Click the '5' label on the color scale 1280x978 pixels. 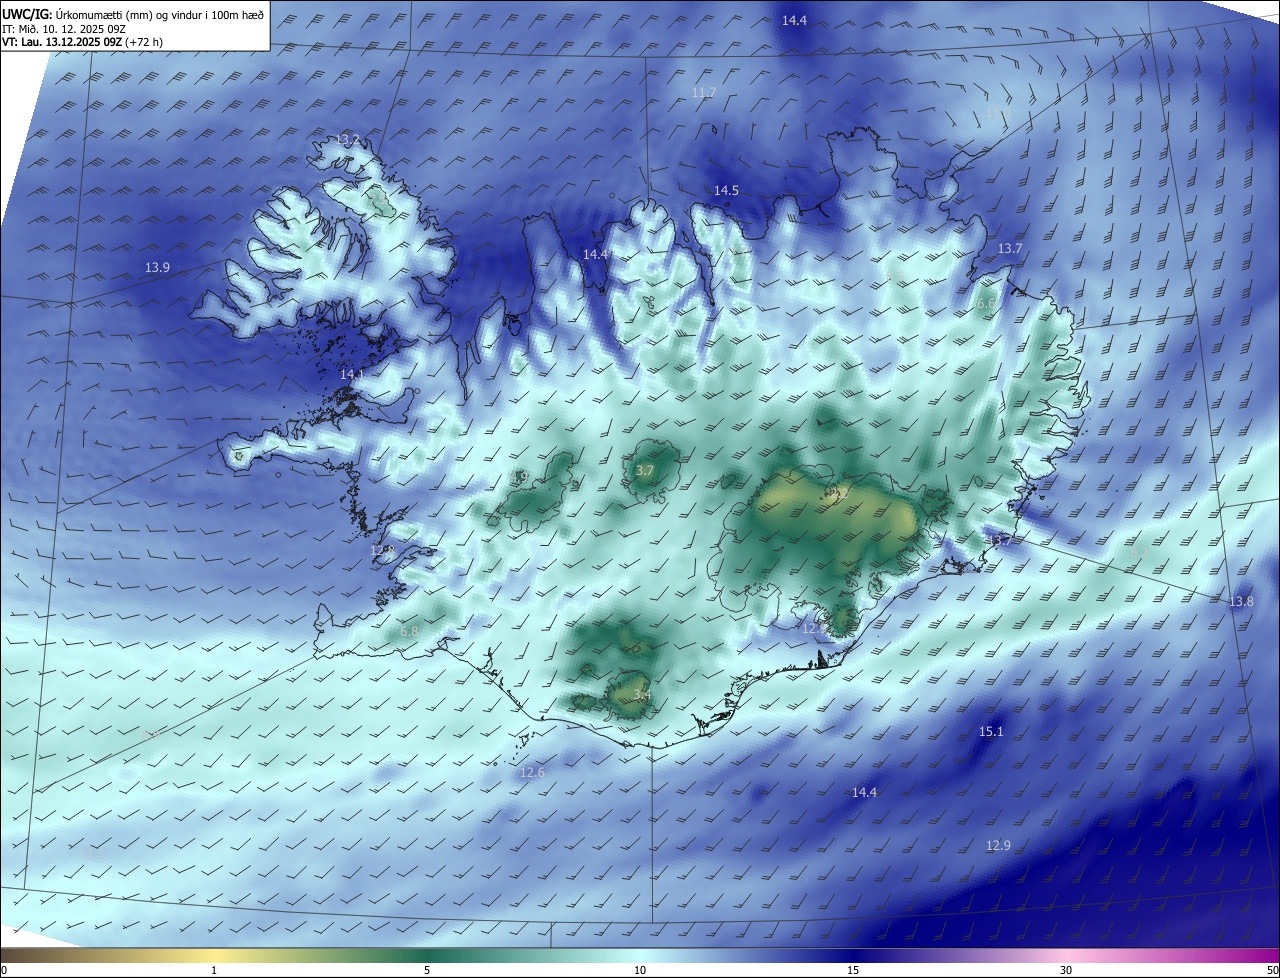pyautogui.click(x=427, y=970)
